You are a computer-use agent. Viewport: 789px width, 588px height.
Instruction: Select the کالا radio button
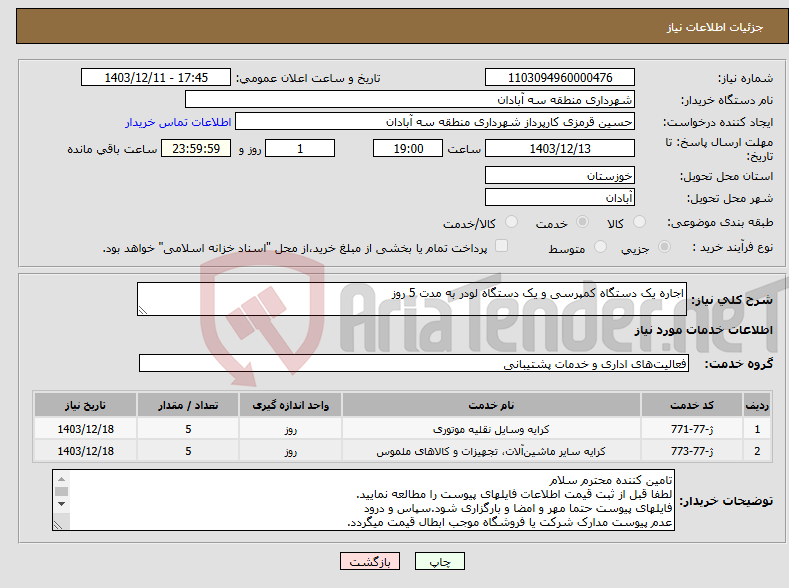pyautogui.click(x=639, y=222)
